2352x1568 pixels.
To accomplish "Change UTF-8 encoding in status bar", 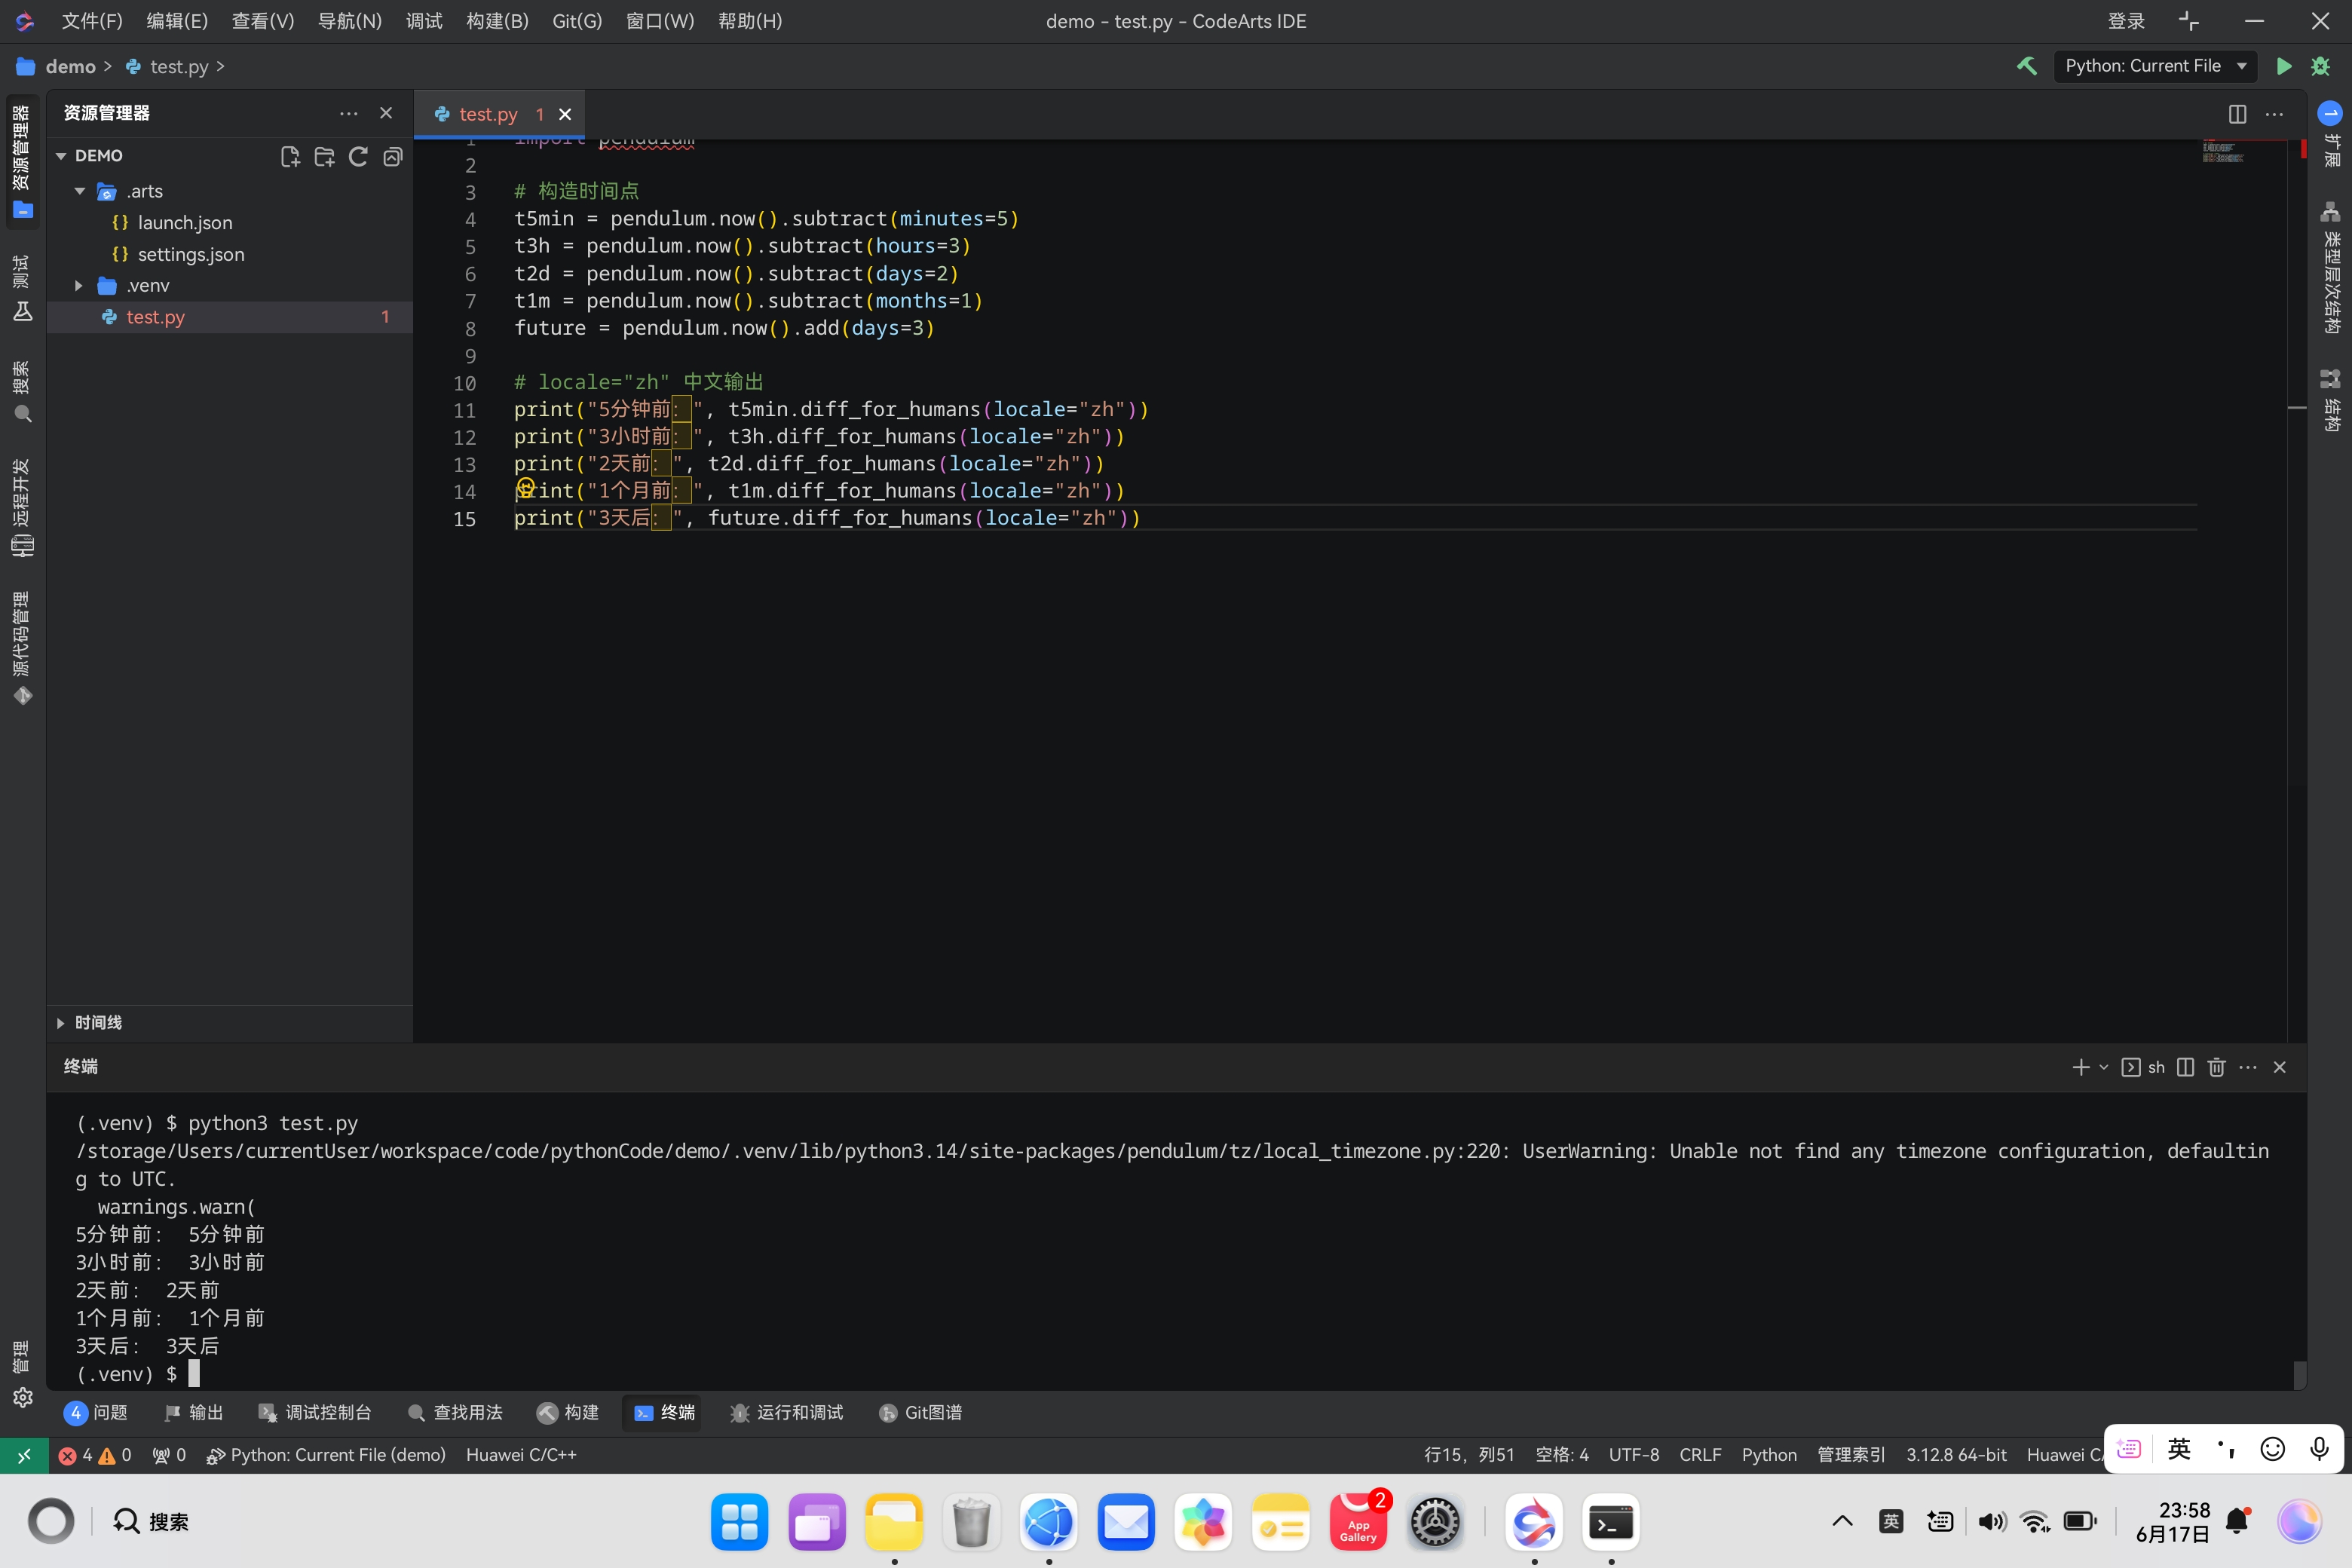I will 1634,1455.
